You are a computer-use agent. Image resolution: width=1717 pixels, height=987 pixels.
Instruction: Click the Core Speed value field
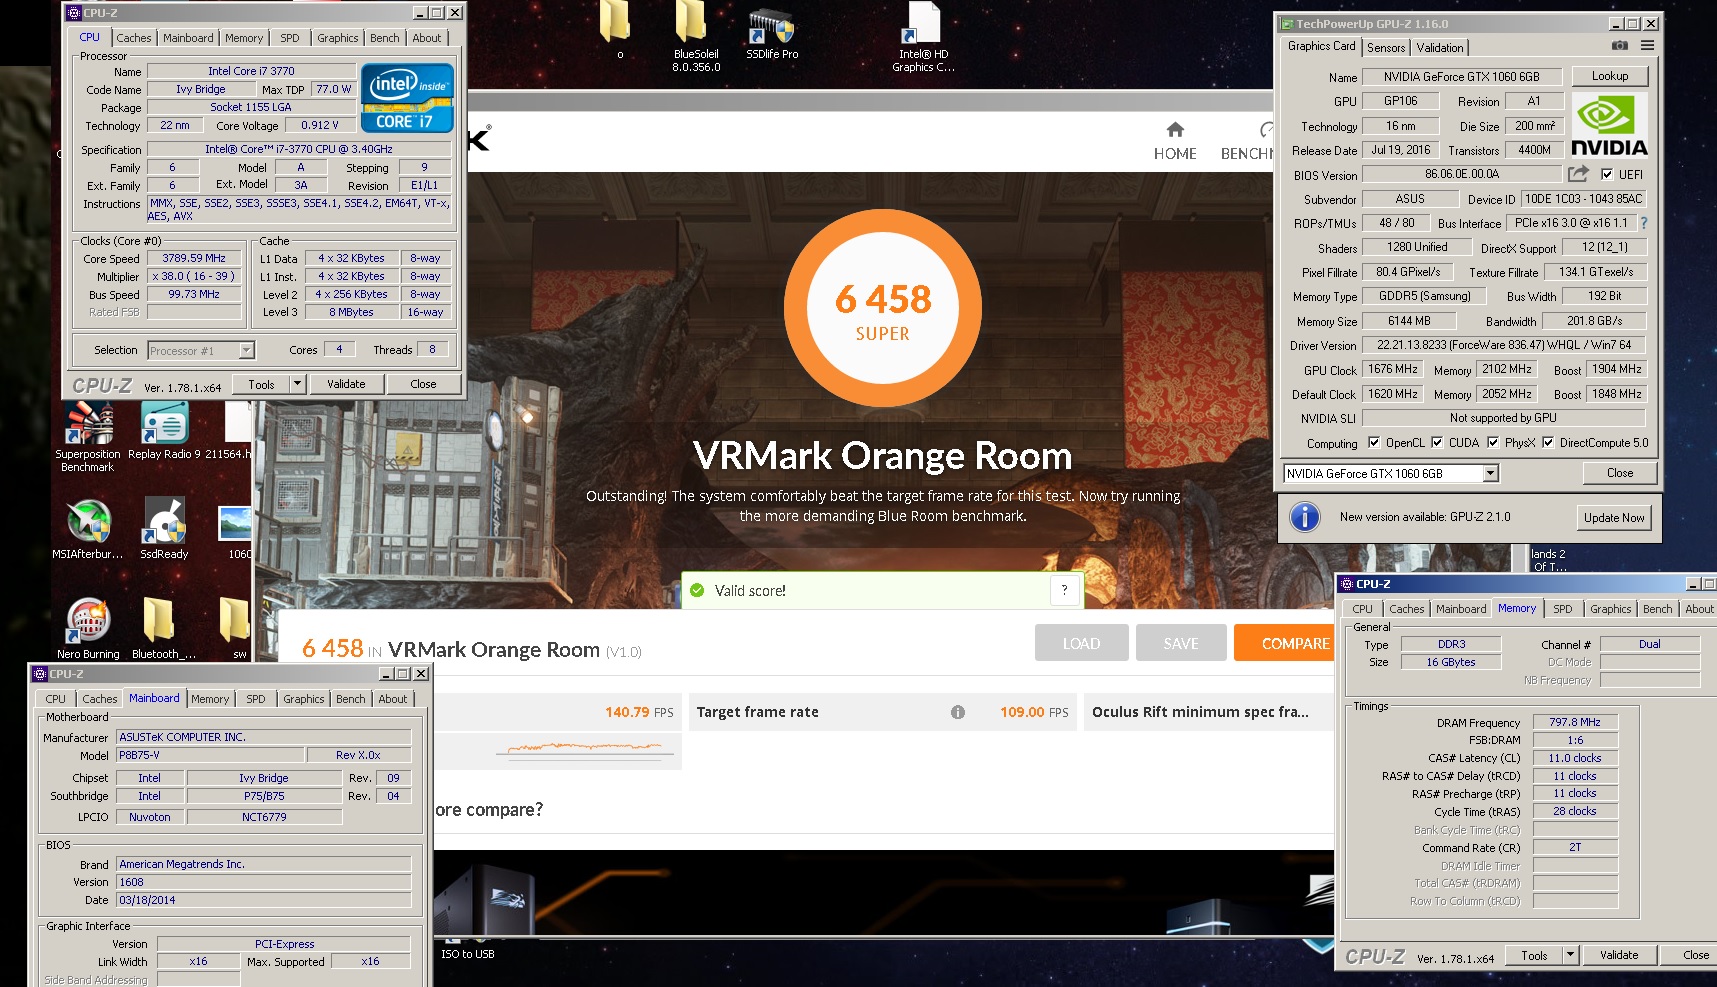tap(194, 258)
